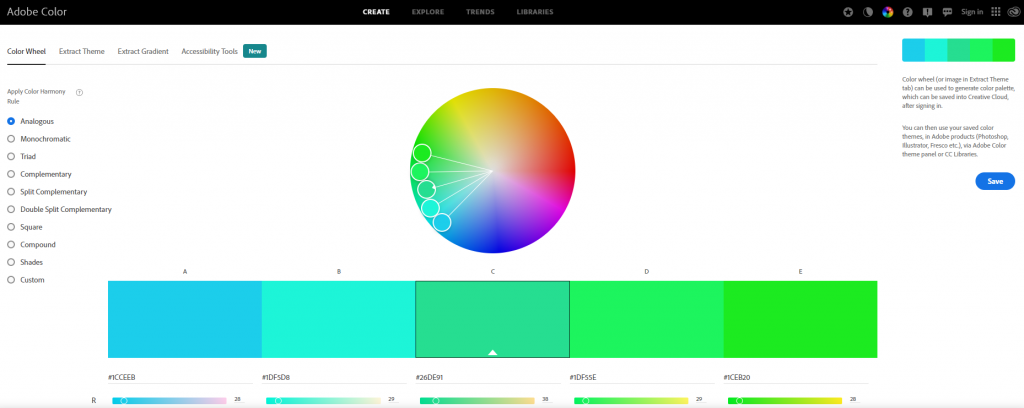
Task: Click the R slider under swatch B
Action: point(323,401)
